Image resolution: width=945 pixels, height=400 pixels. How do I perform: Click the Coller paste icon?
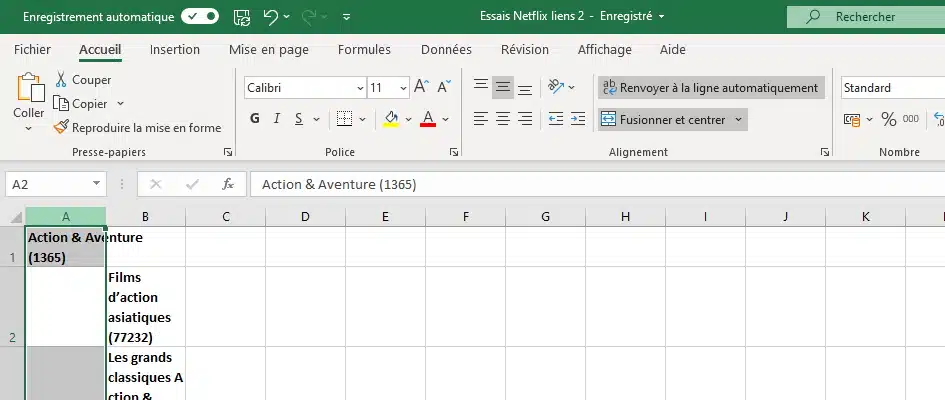pos(29,89)
